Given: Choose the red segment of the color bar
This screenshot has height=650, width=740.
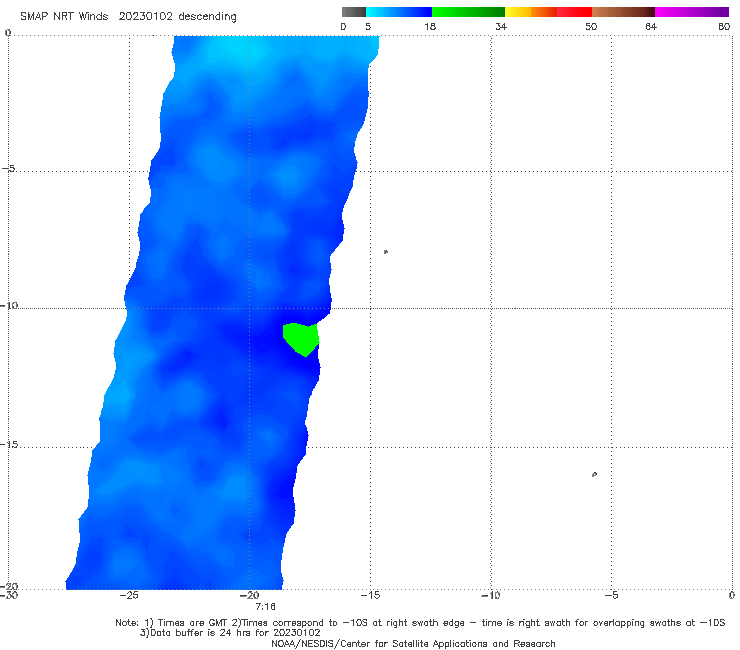Looking at the screenshot, I should [x=574, y=12].
